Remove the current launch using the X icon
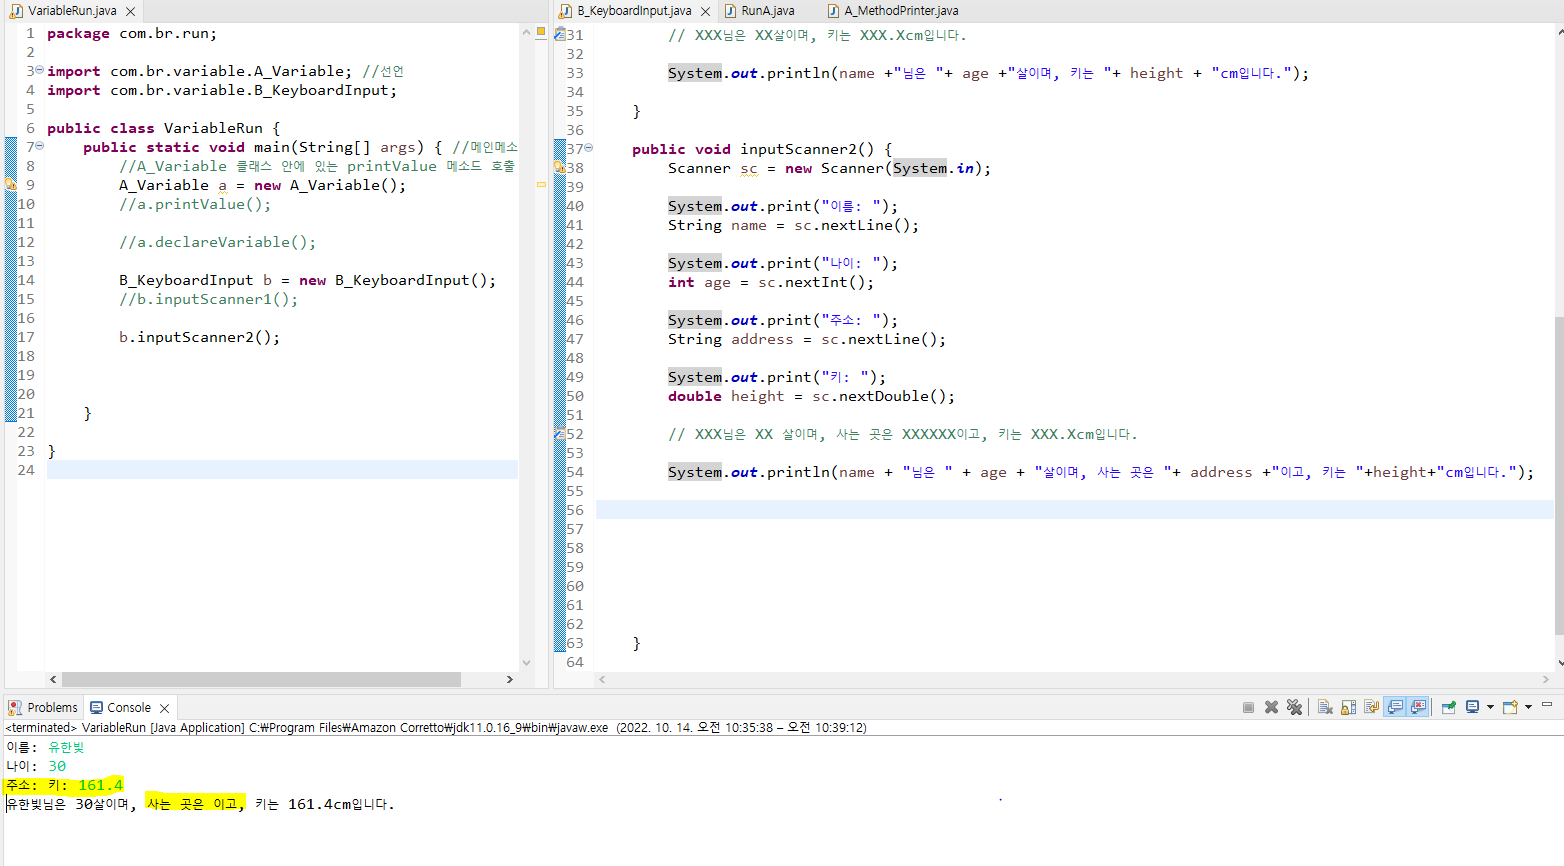This screenshot has width=1564, height=866. click(x=1271, y=707)
